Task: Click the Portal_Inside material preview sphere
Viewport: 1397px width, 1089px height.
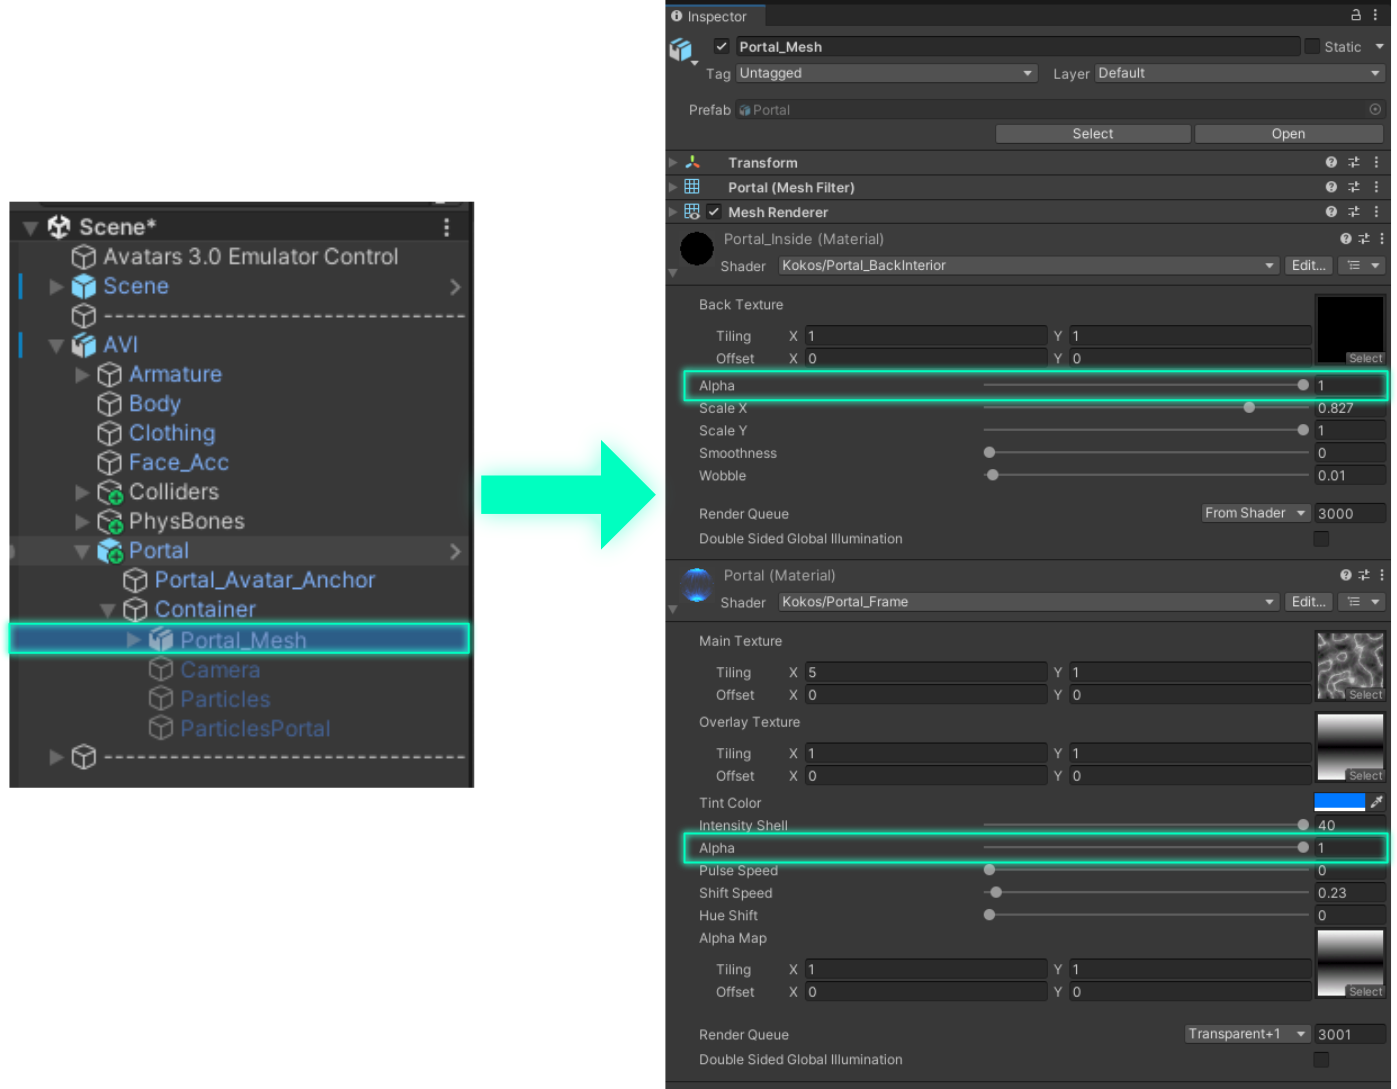Action: pyautogui.click(x=697, y=249)
